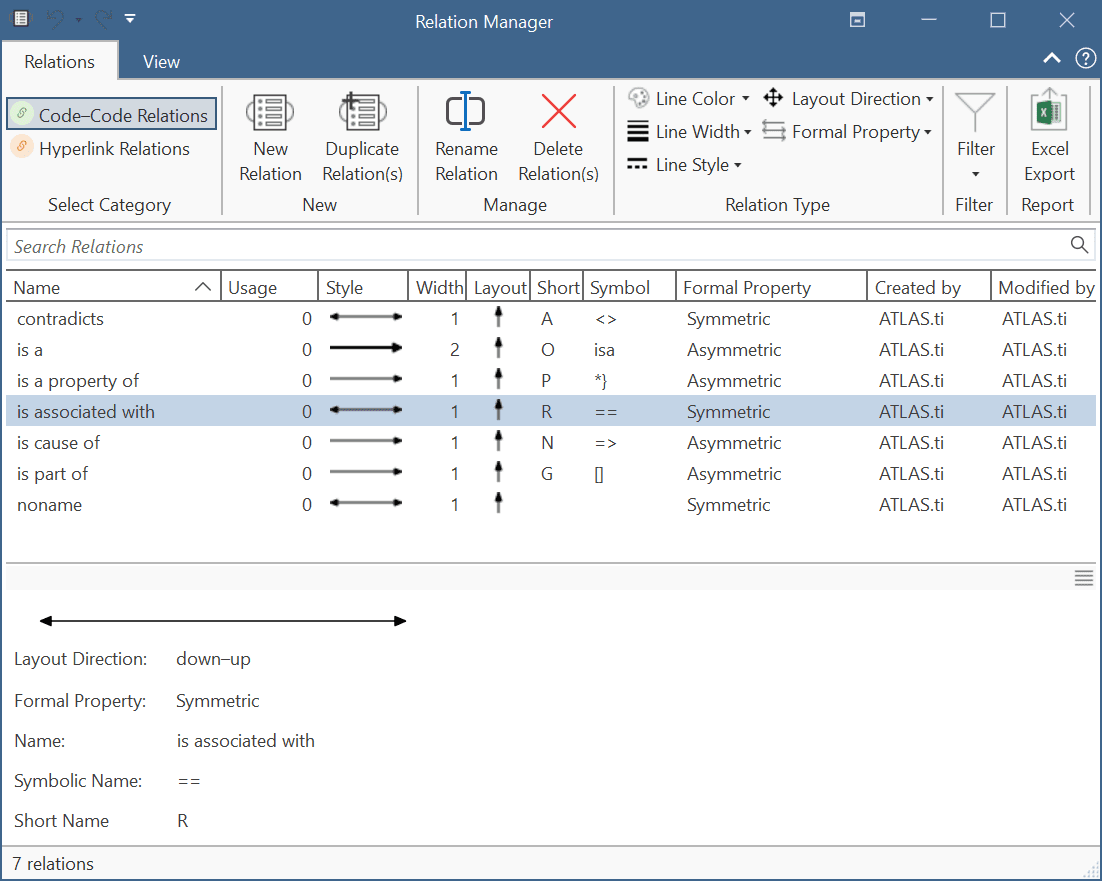Image resolution: width=1102 pixels, height=881 pixels.
Task: Click short name 'G' in 'is part of' row
Action: pos(547,474)
